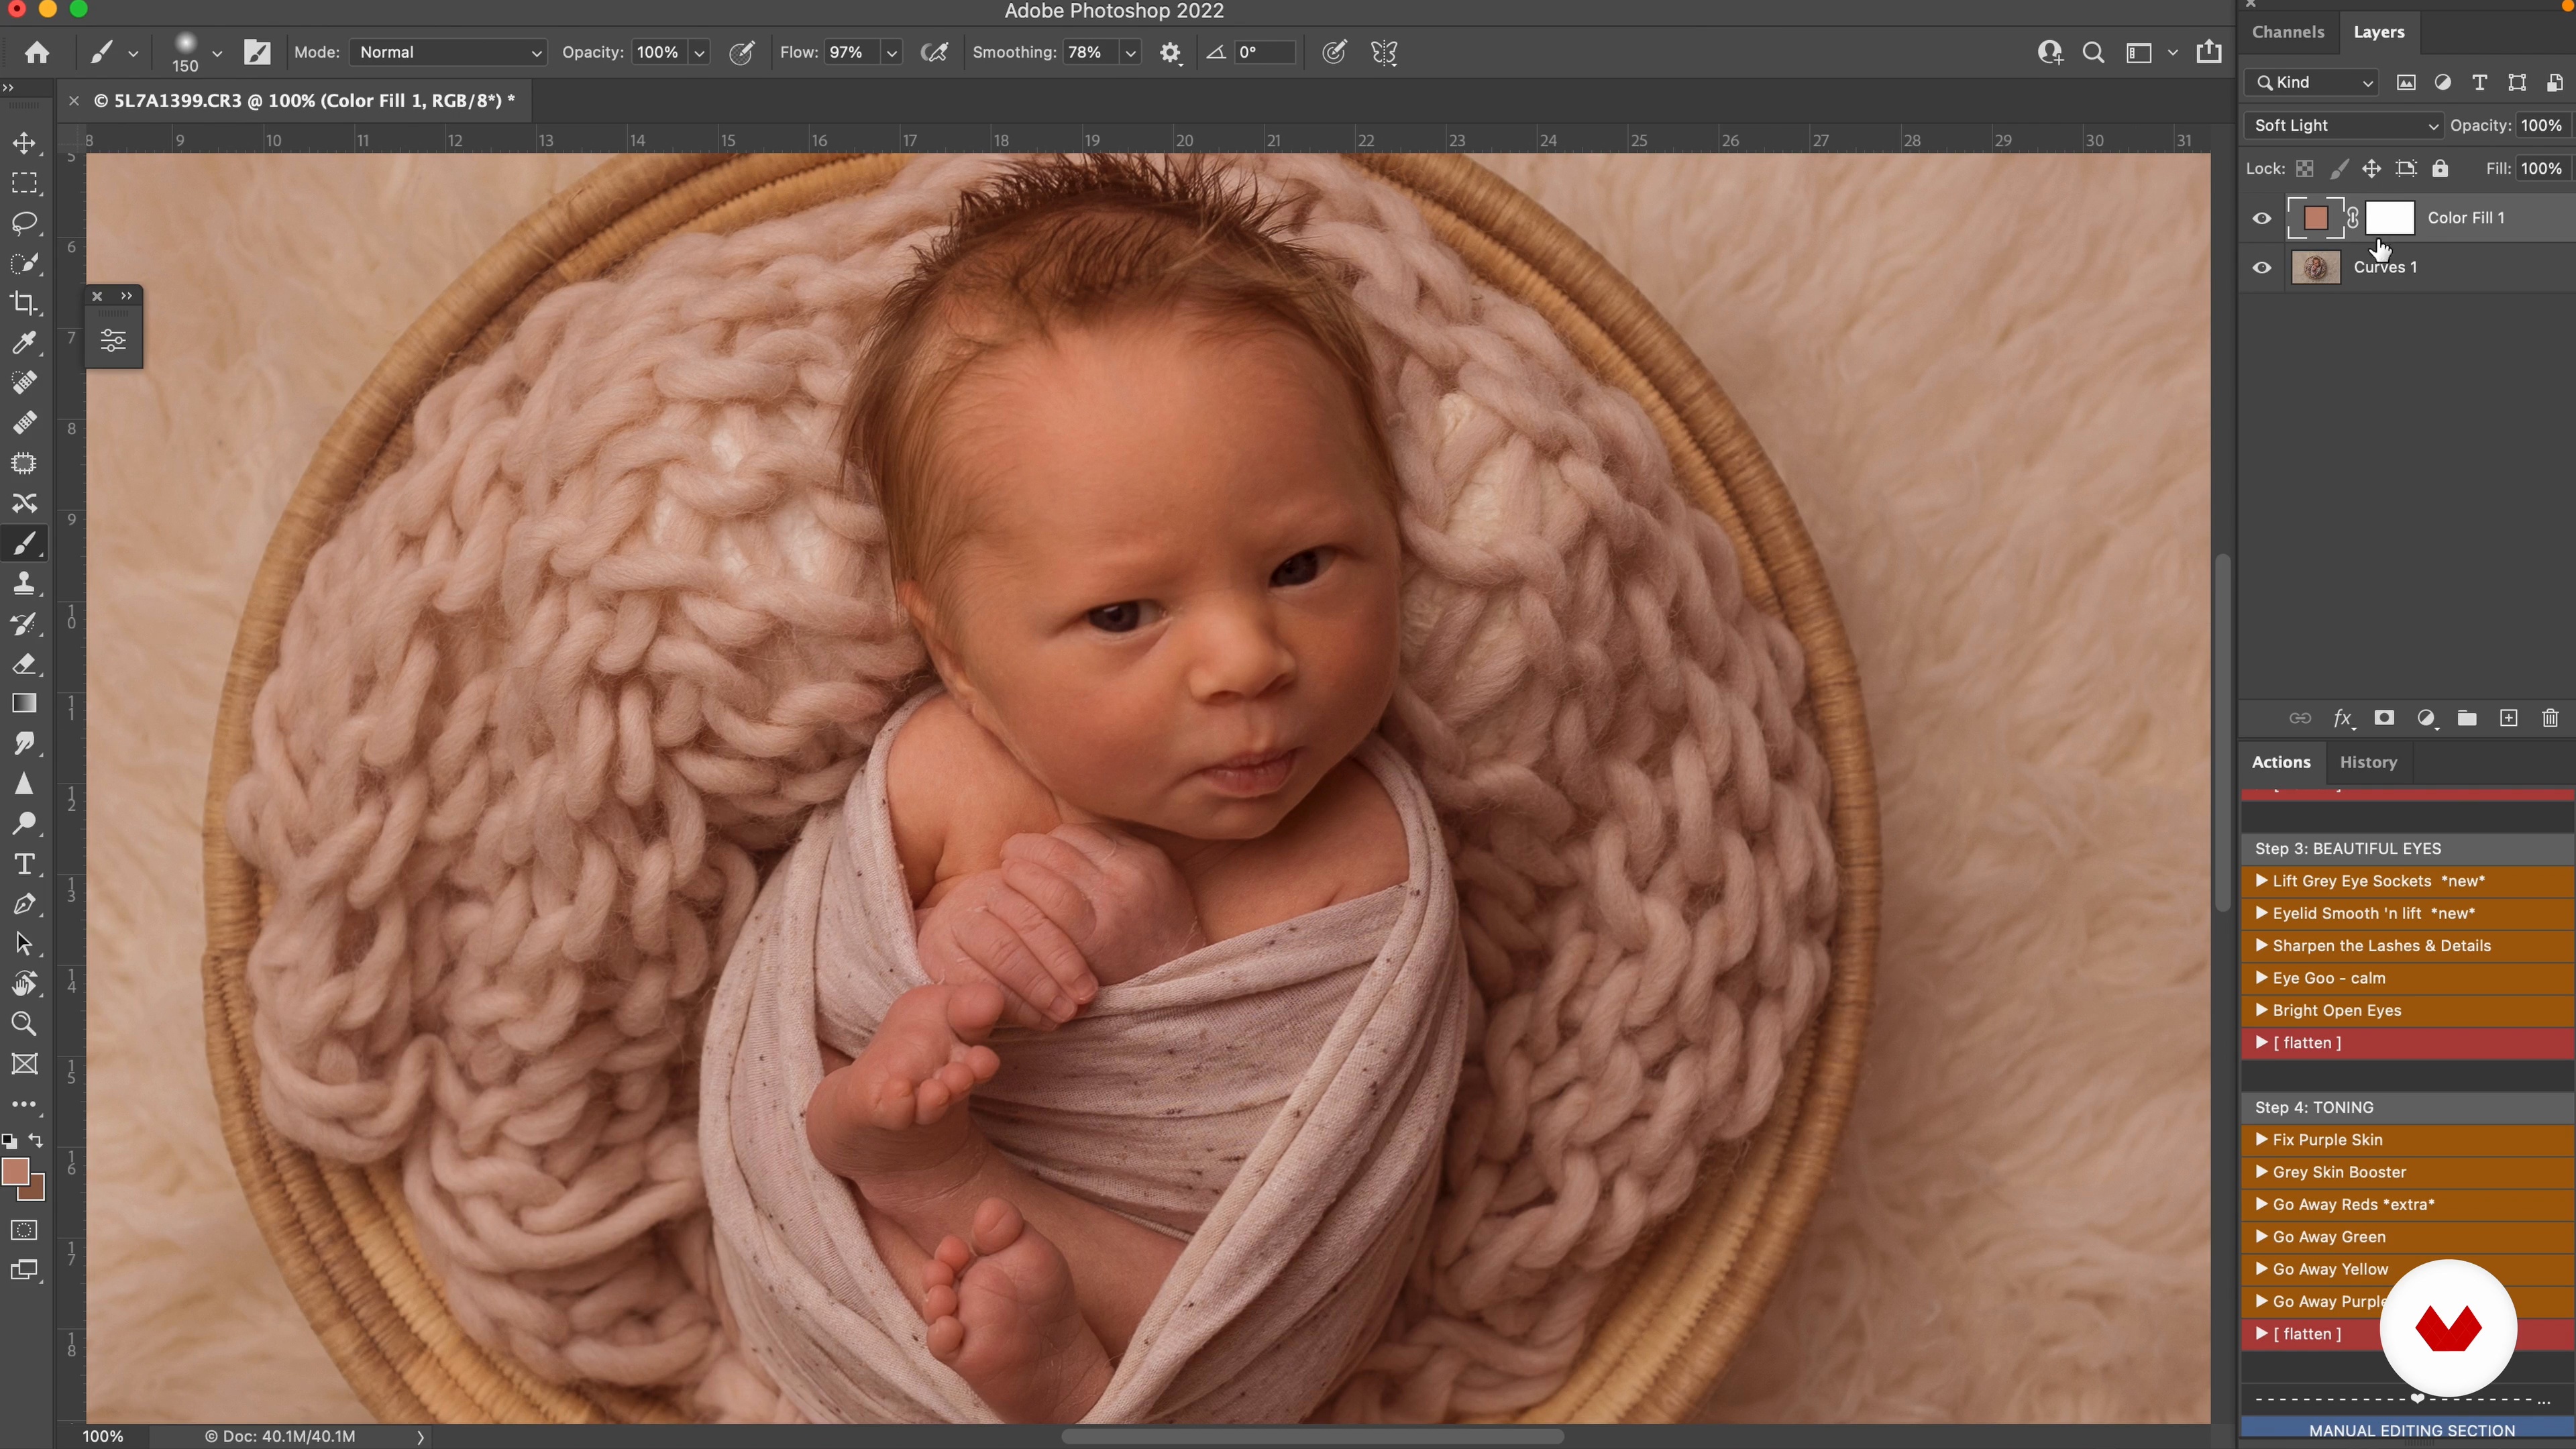
Task: Open the Flow slider dropdown
Action: click(892, 53)
